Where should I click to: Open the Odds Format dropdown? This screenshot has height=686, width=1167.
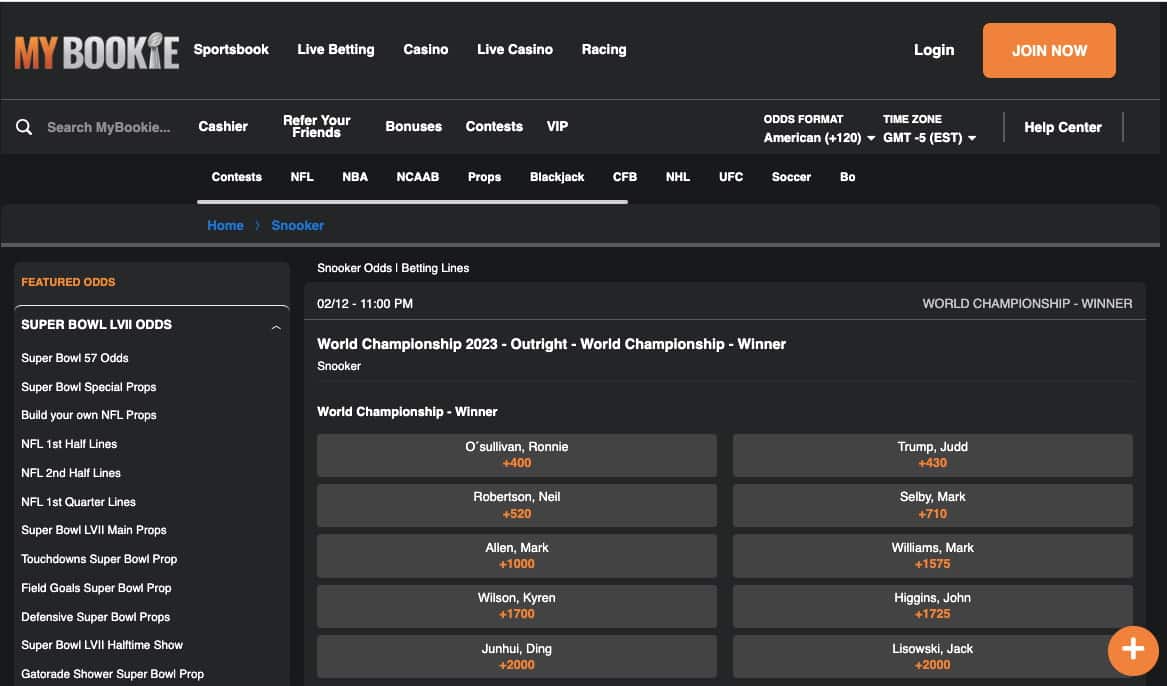pyautogui.click(x=819, y=138)
